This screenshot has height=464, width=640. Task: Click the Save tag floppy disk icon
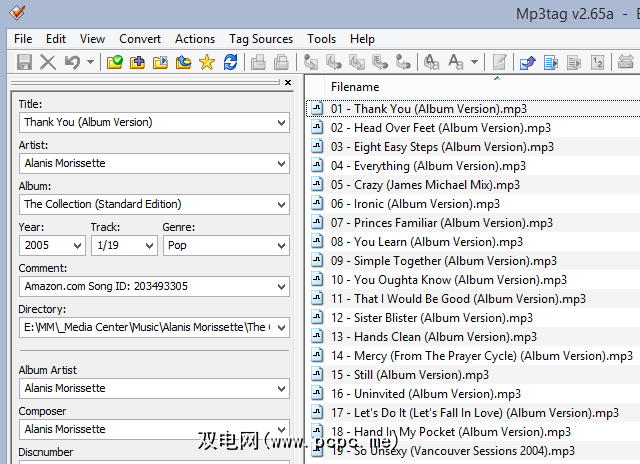pyautogui.click(x=24, y=62)
